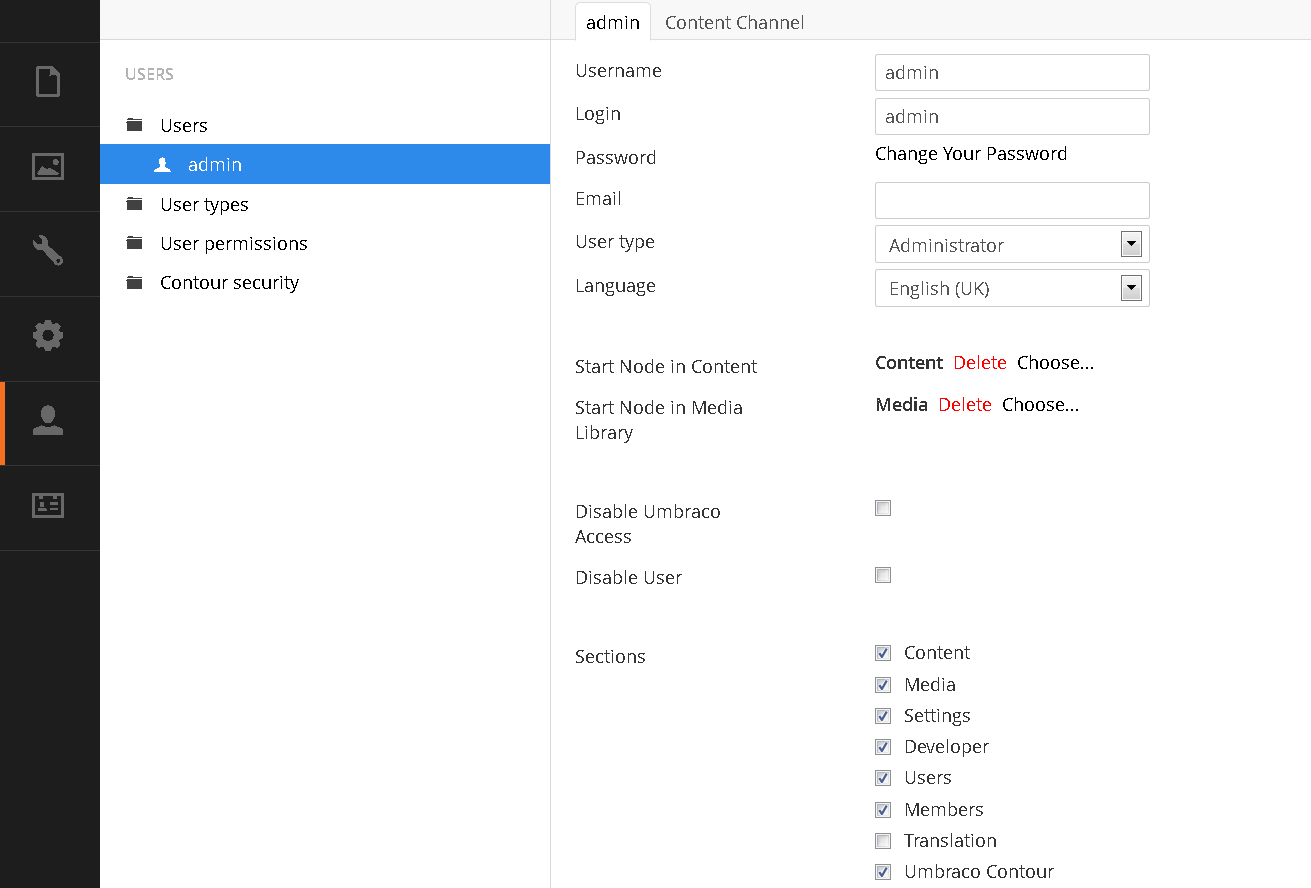This screenshot has height=888, width=1311.
Task: Click into the Email input field
Action: point(1012,200)
